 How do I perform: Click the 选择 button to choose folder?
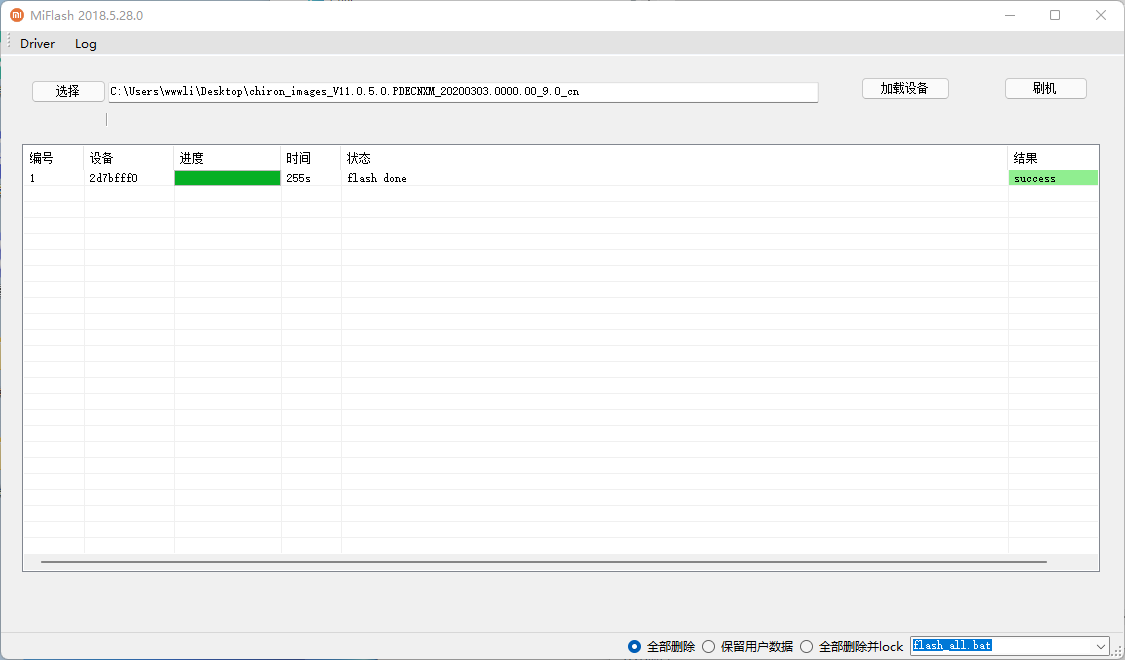tap(68, 91)
